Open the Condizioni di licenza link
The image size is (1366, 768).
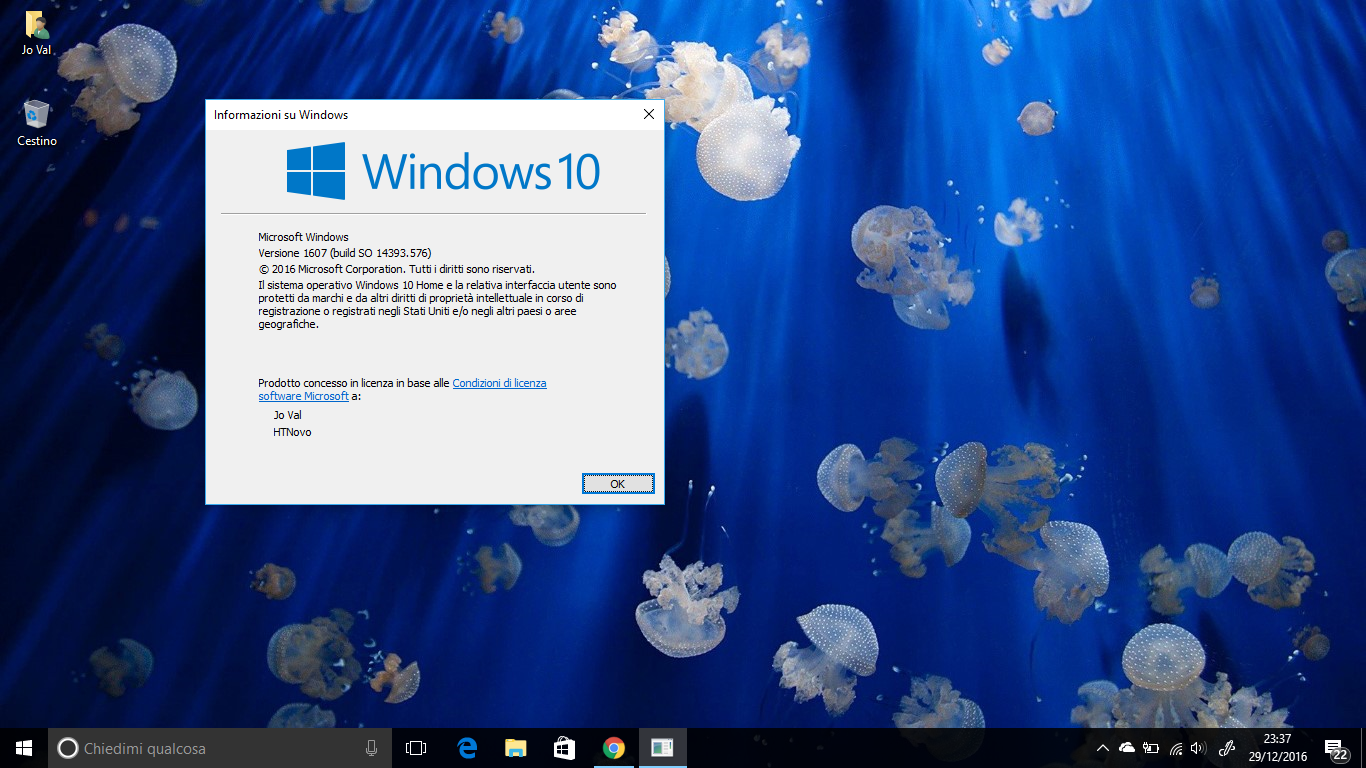pos(499,383)
